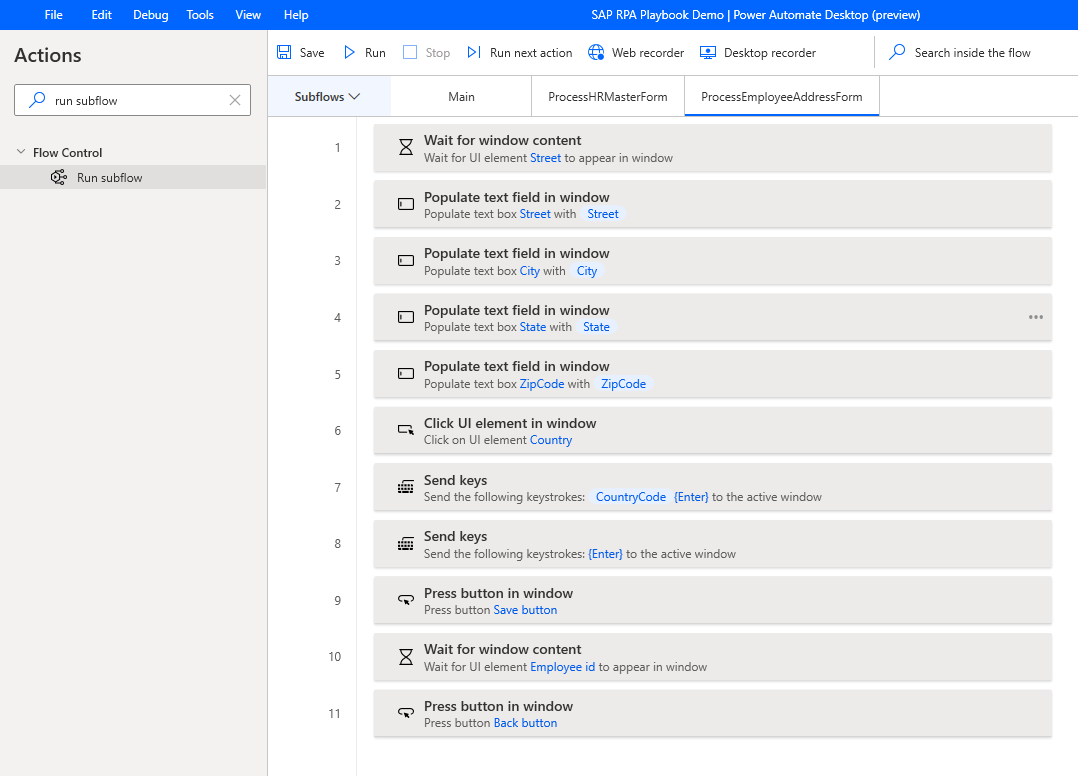The height and width of the screenshot is (776, 1078).
Task: Open the Debug menu
Action: click(151, 15)
